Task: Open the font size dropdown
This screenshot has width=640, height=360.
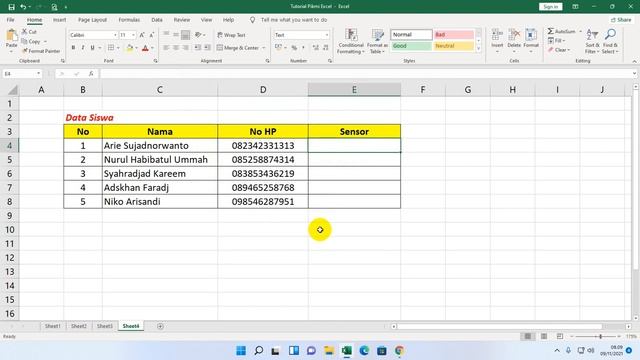Action: point(133,35)
